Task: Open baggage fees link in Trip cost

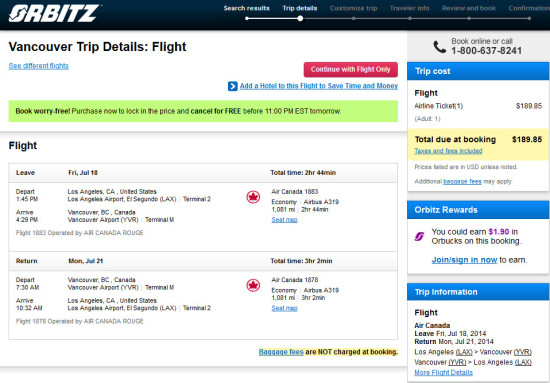Action: click(462, 182)
